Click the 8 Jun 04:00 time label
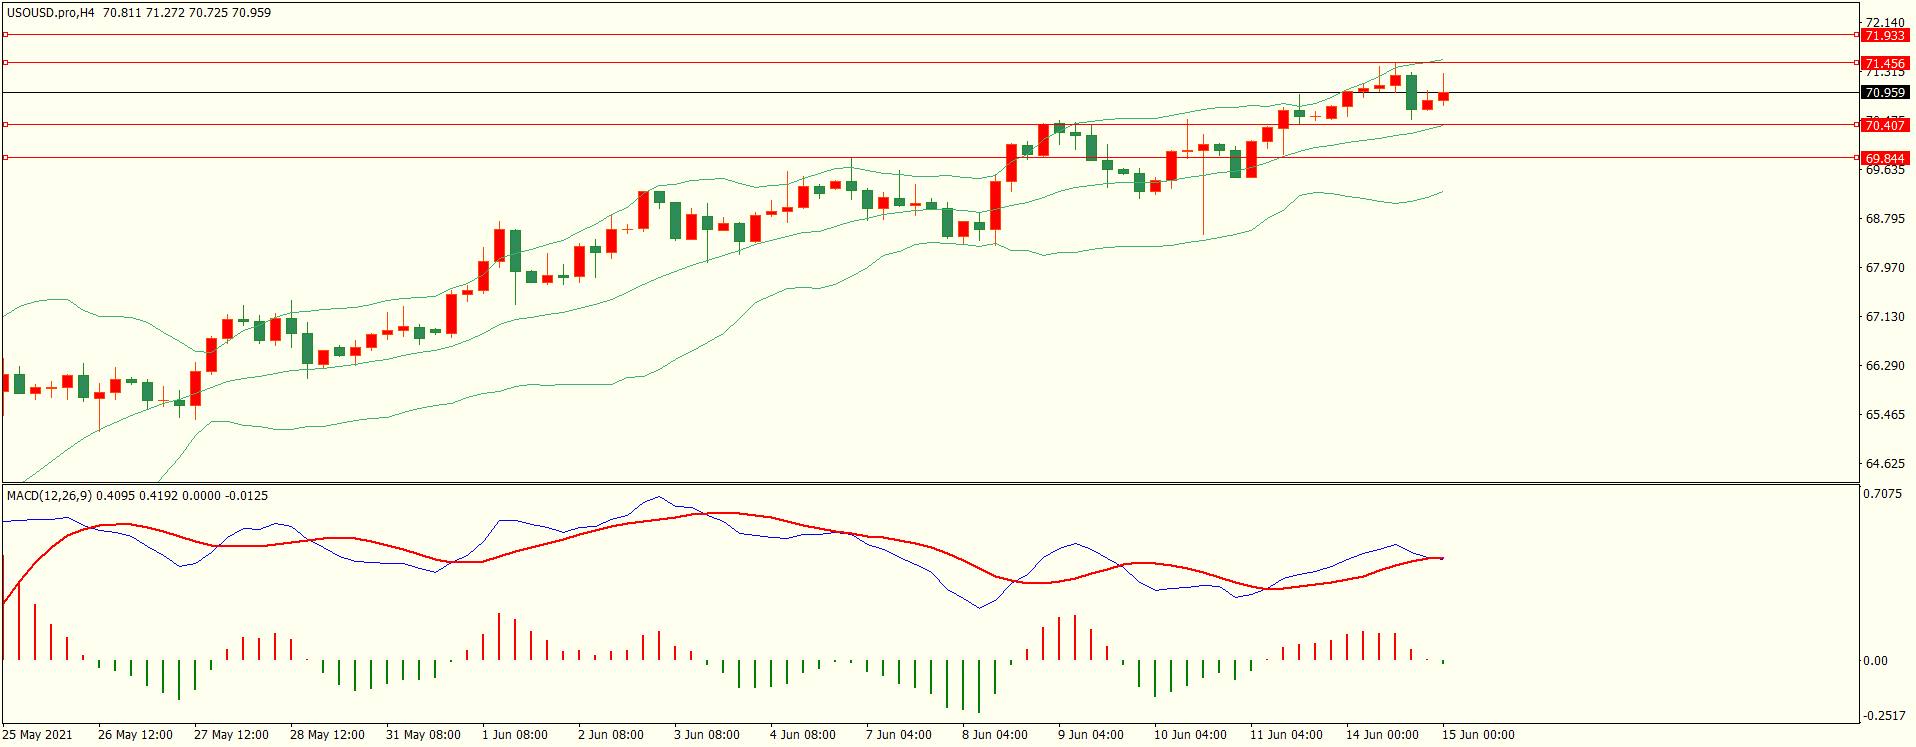Viewport: 1916px width, 747px height. 995,735
